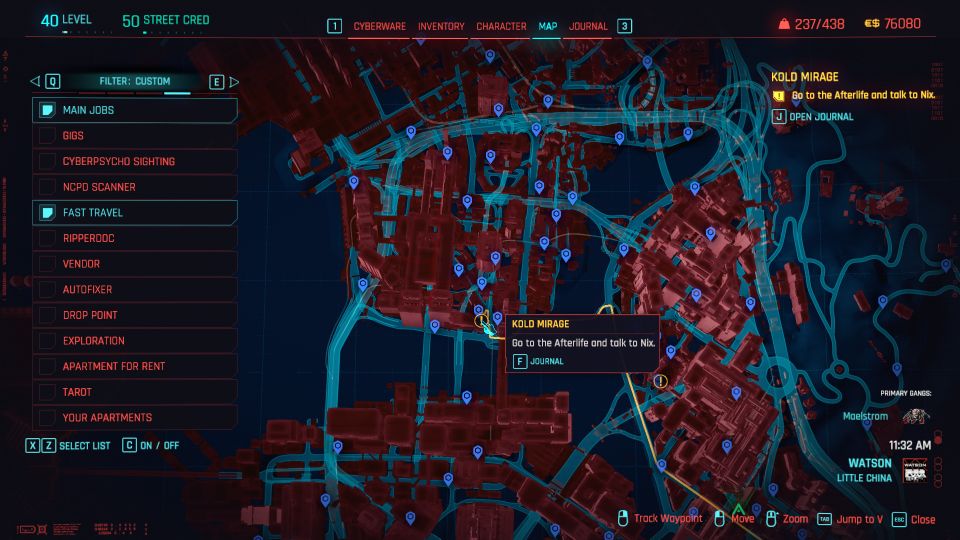Click the green player position arrow
Screen dimensions: 960x540
pyautogui.click(x=738, y=509)
